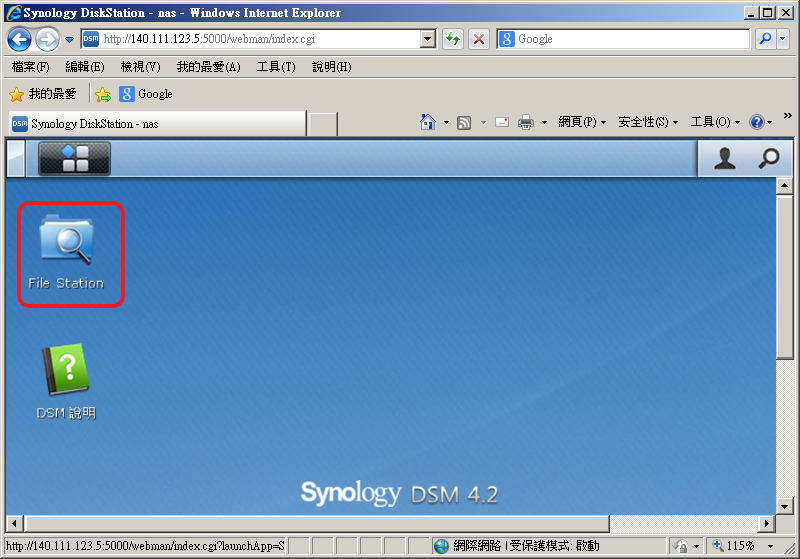Open the 網頁(P) dropdown menu
Screen dimensions: 800x559
582,122
